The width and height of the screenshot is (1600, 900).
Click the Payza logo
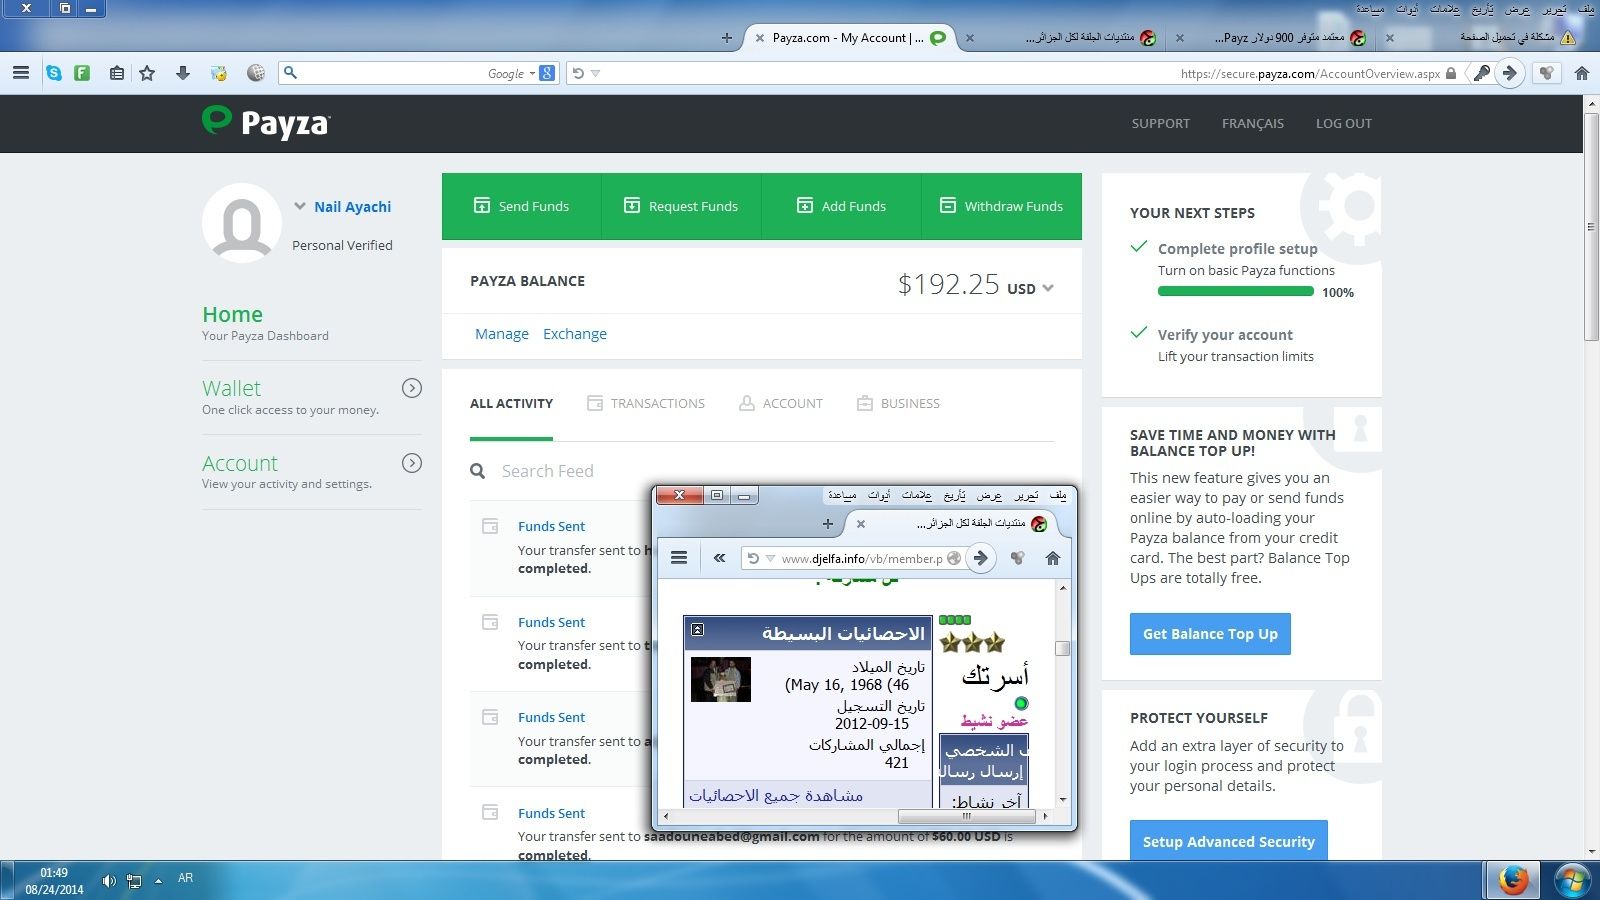tap(266, 122)
